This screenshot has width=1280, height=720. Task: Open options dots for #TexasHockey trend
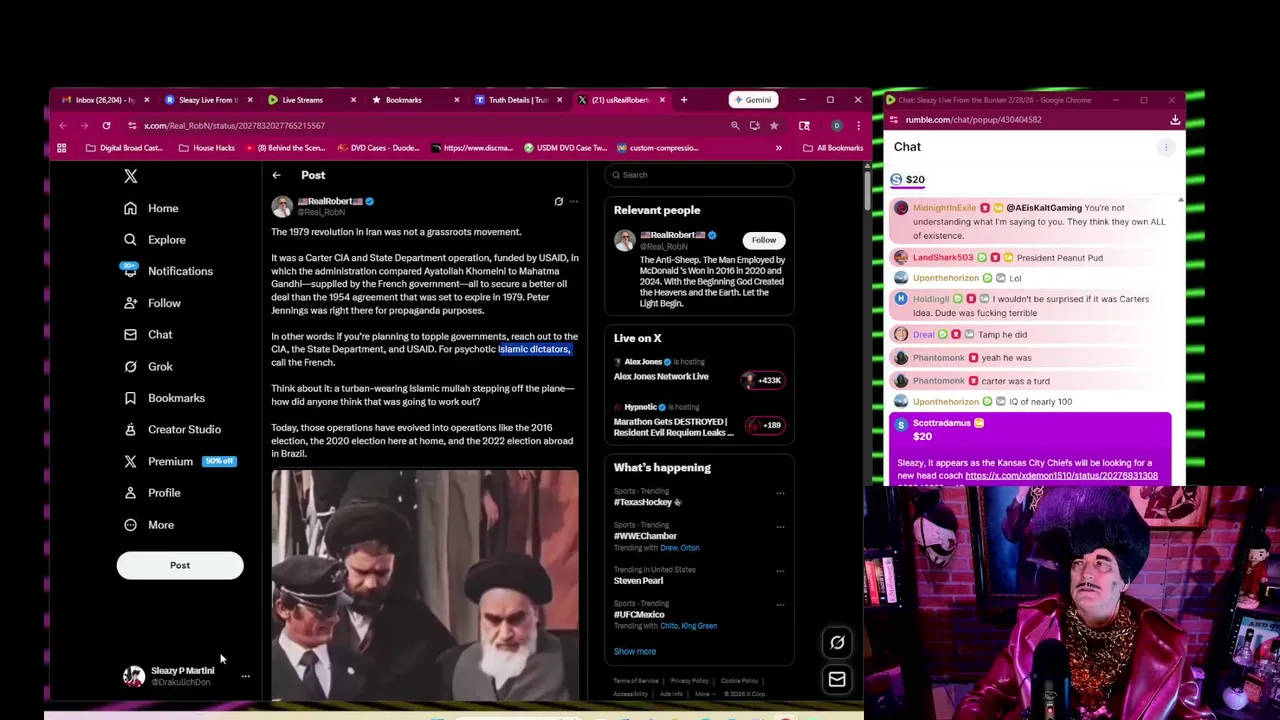point(780,493)
